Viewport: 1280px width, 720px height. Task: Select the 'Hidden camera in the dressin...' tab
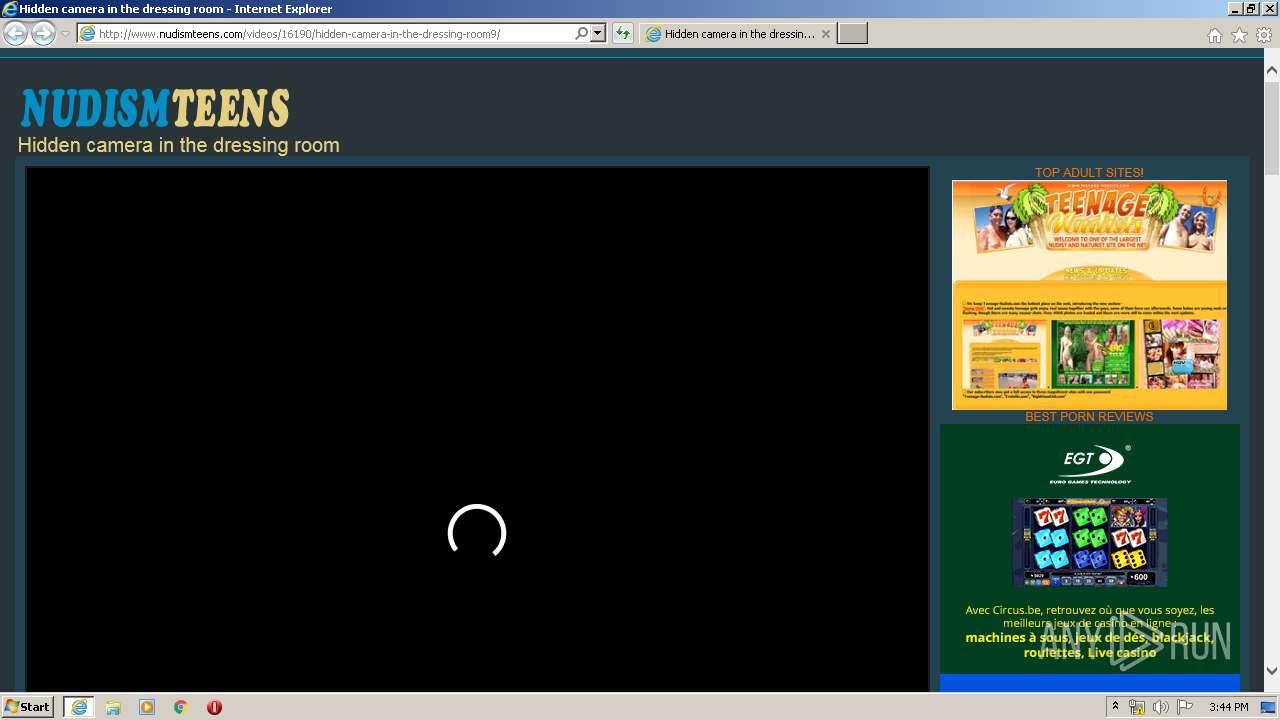(x=738, y=34)
